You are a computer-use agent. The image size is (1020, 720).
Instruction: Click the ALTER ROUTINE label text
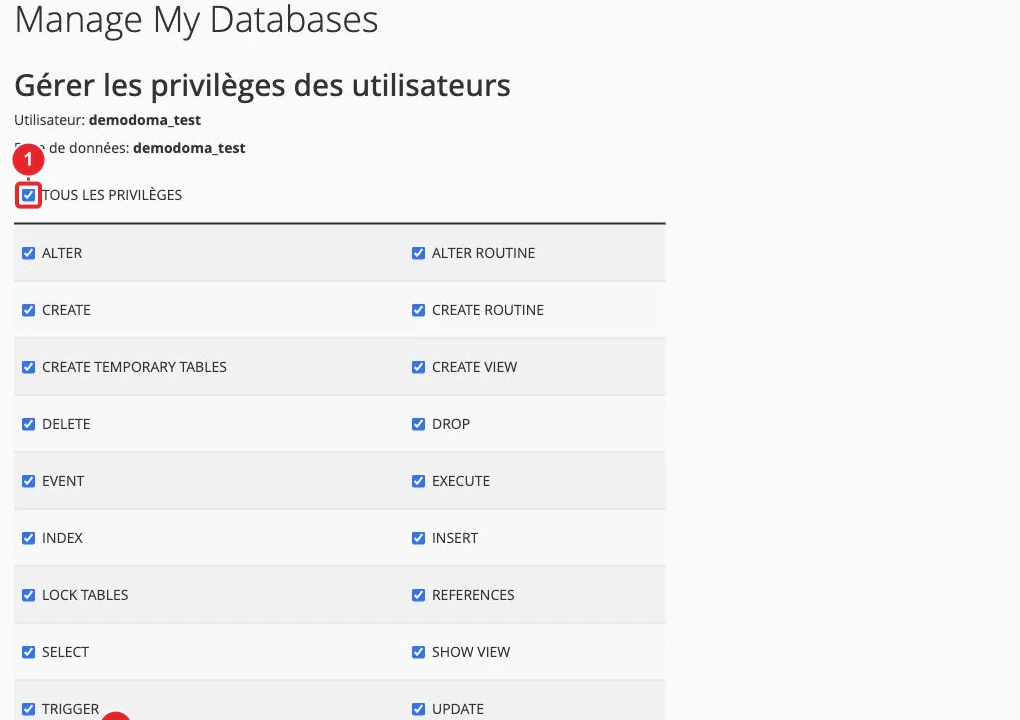pos(483,253)
